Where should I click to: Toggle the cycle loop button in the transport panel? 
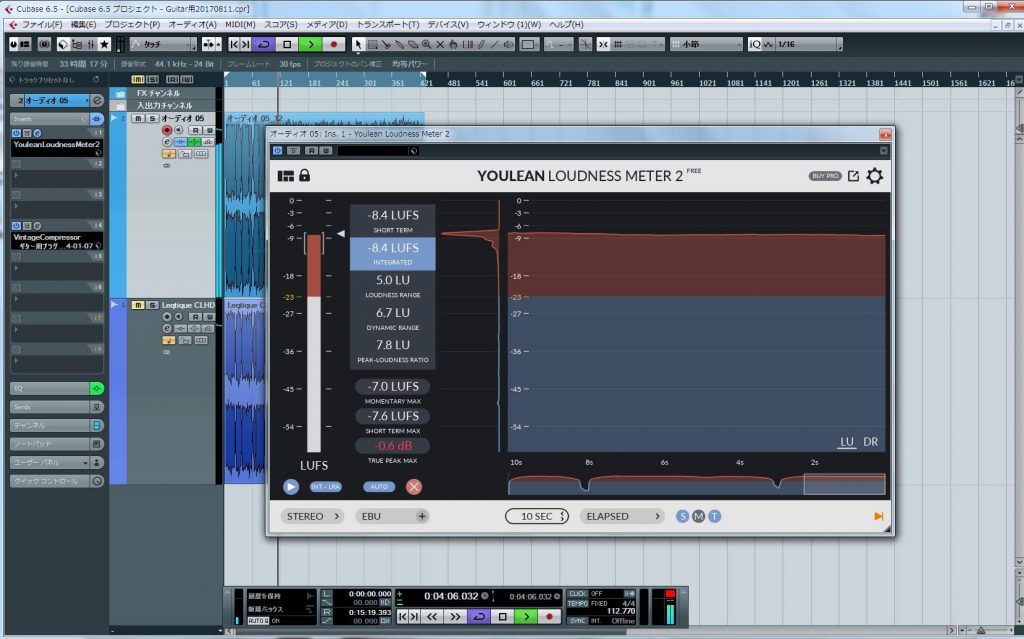pos(478,617)
